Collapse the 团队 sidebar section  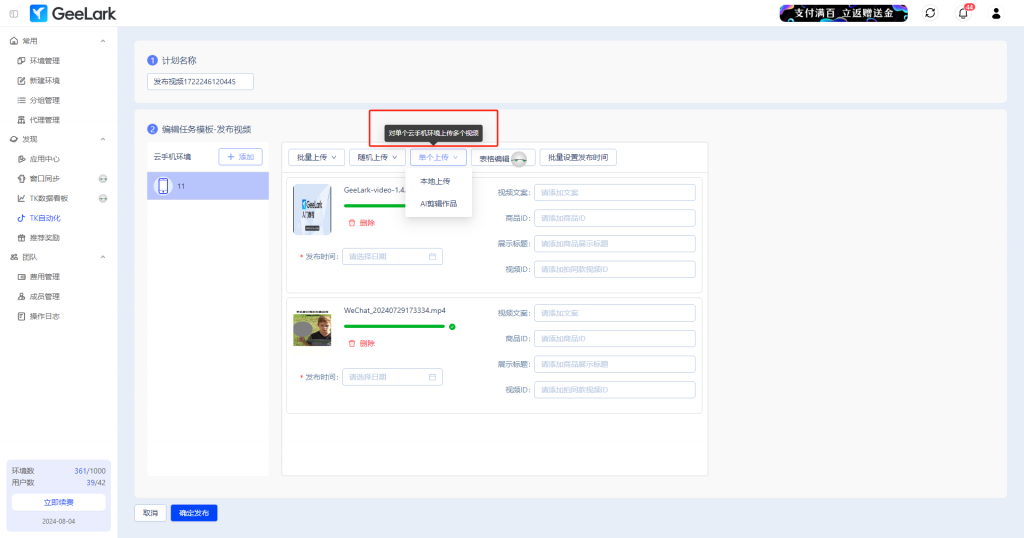[103, 257]
